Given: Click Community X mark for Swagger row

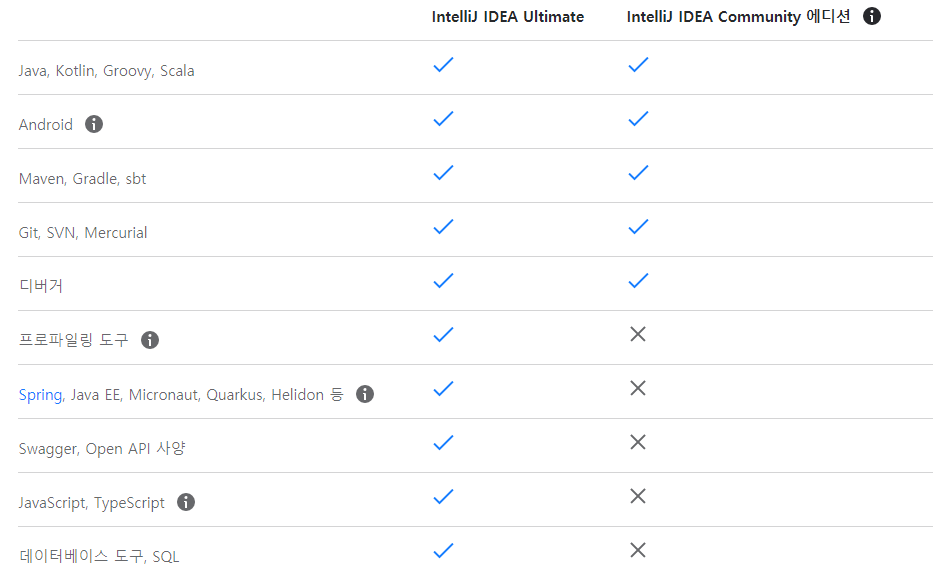Looking at the screenshot, I should click(638, 442).
